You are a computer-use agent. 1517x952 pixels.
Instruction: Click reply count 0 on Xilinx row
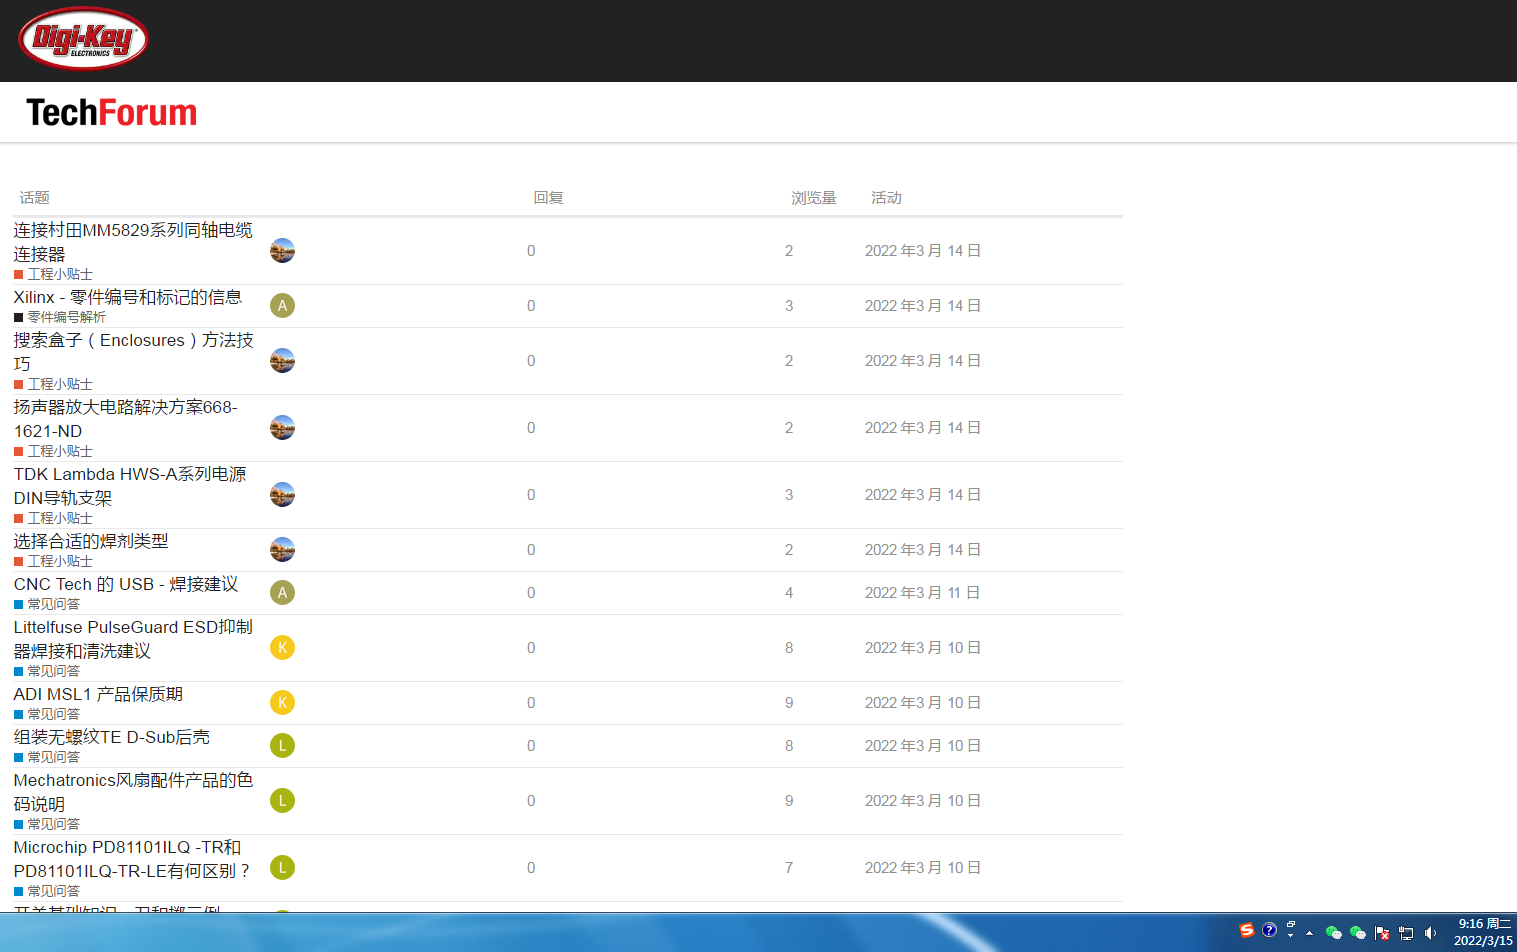tap(531, 306)
